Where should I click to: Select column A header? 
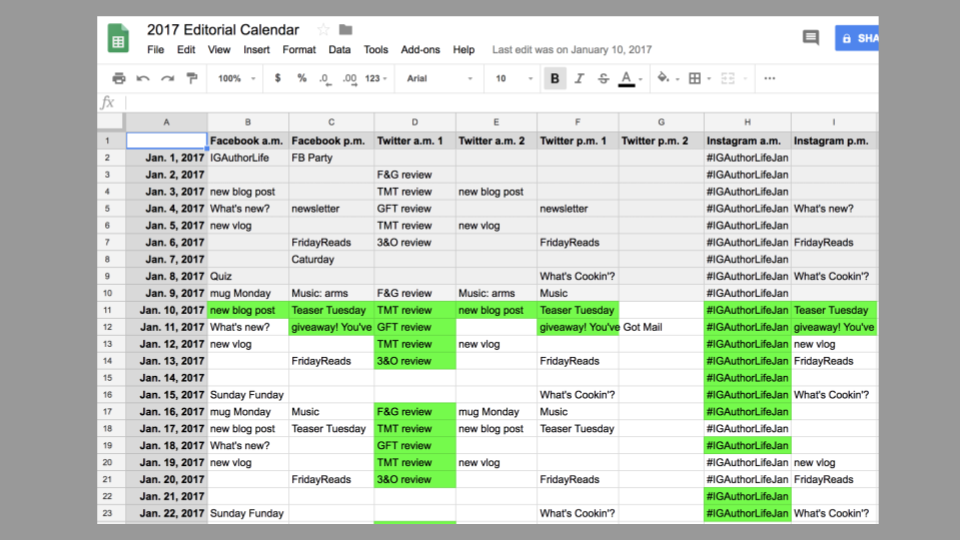click(x=167, y=122)
